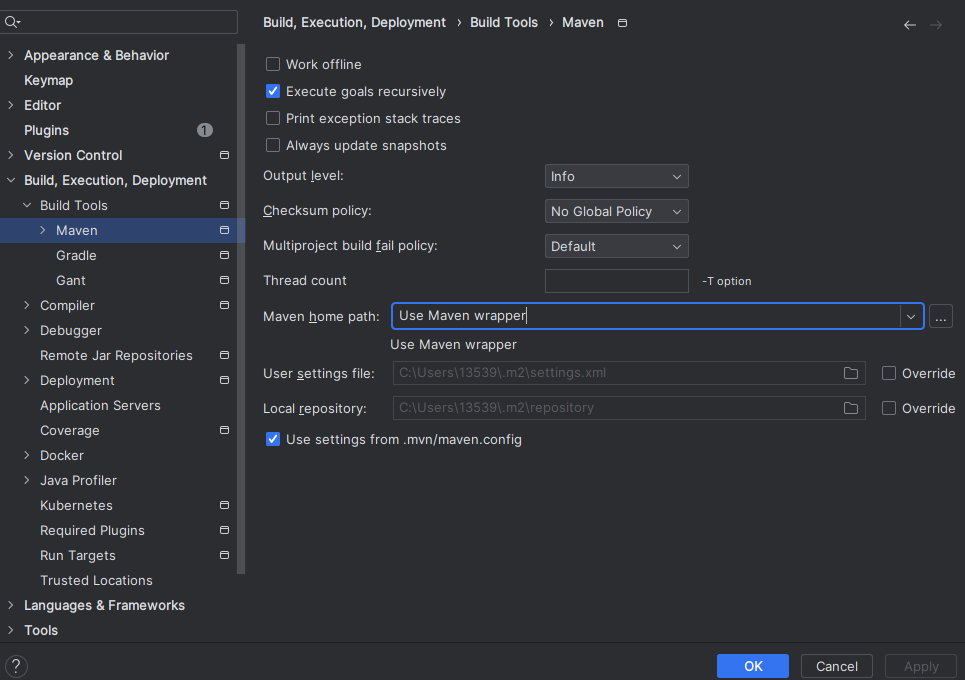Select Gradle under Build Tools
The image size is (965, 680).
(x=76, y=255)
